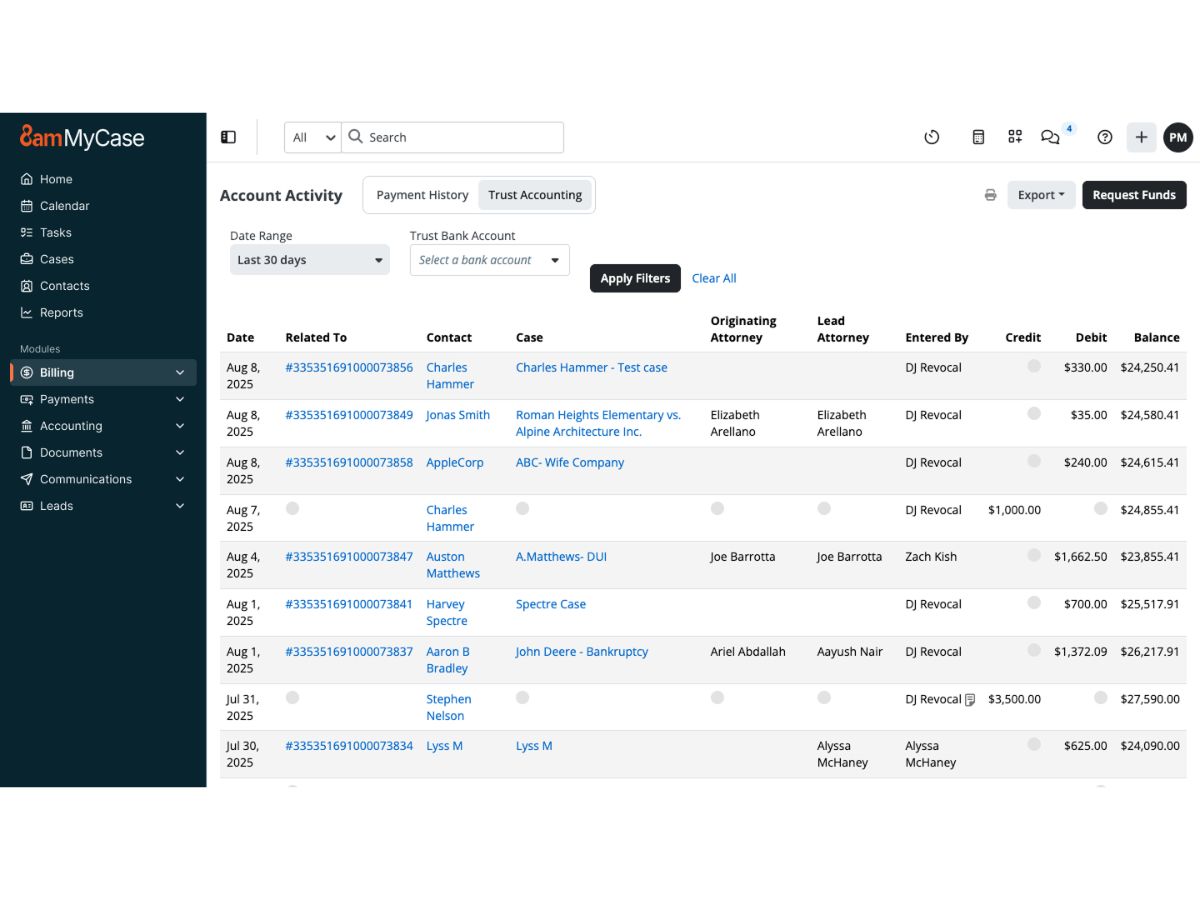This screenshot has width=1200, height=900.
Task: Click the Accounting bank icon in sidebar
Action: [x=27, y=426]
